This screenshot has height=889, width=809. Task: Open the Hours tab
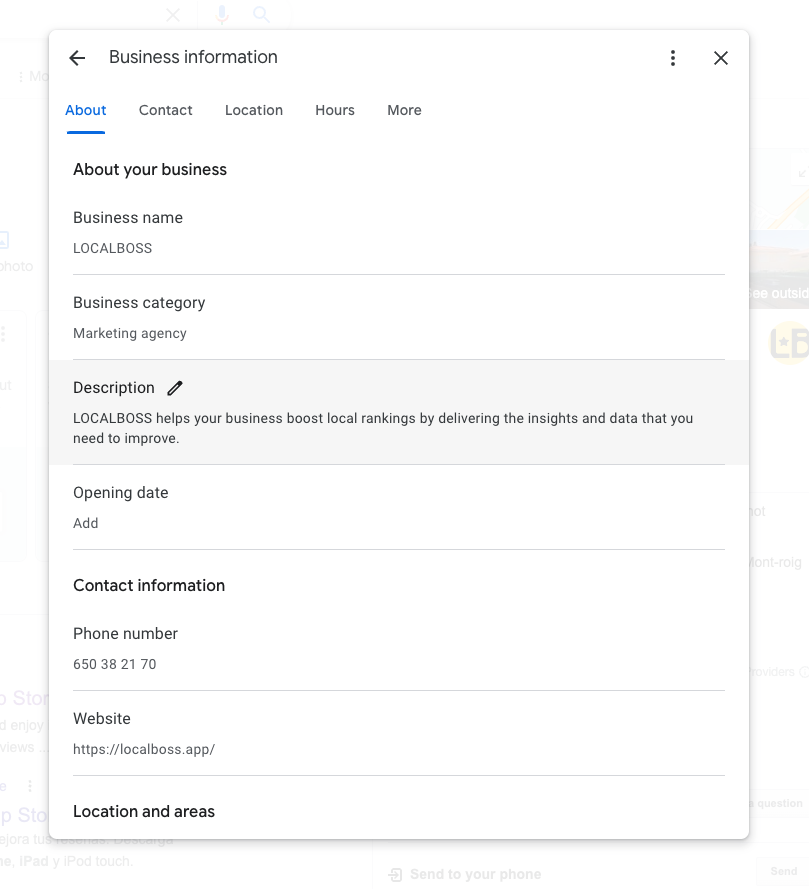(335, 110)
